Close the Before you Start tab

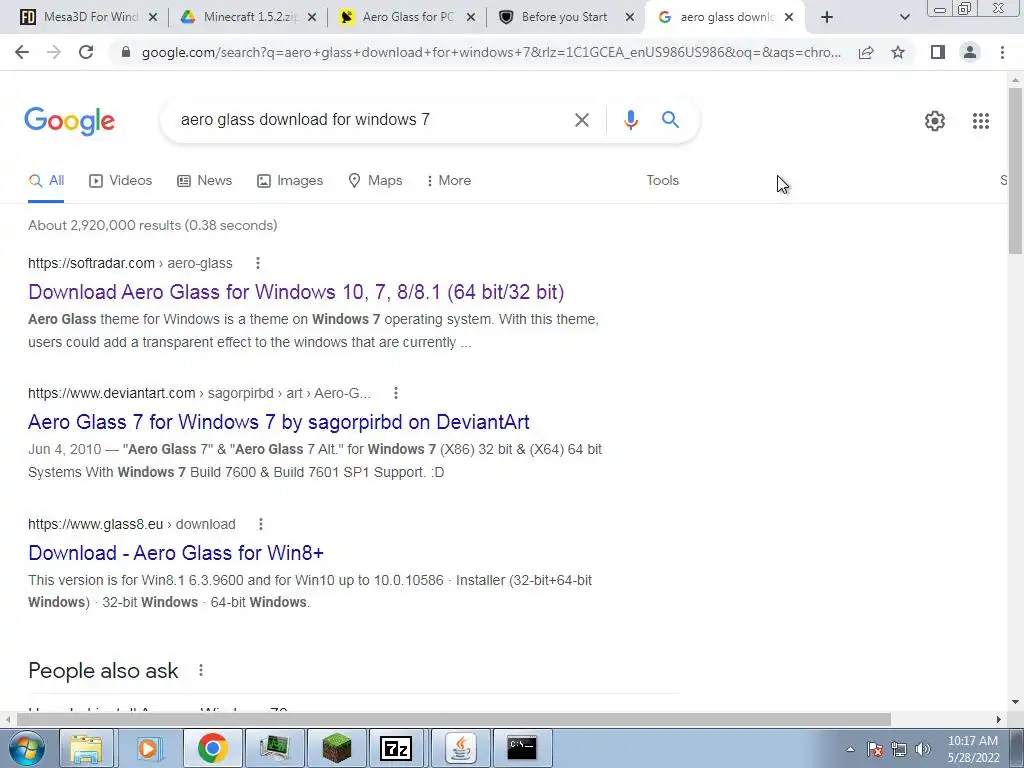[x=630, y=18]
